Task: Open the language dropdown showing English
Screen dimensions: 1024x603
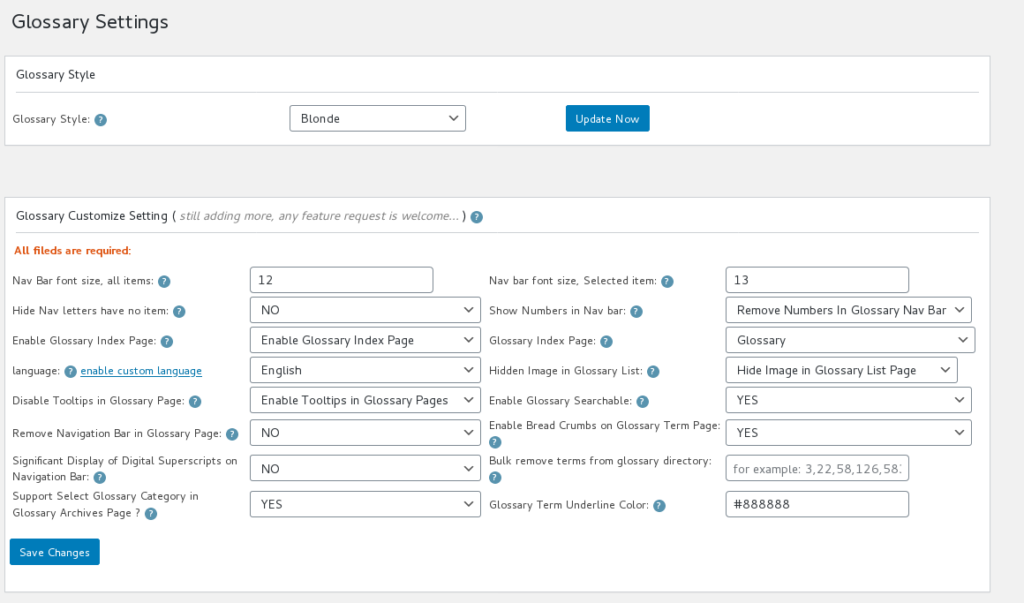Action: coord(365,370)
